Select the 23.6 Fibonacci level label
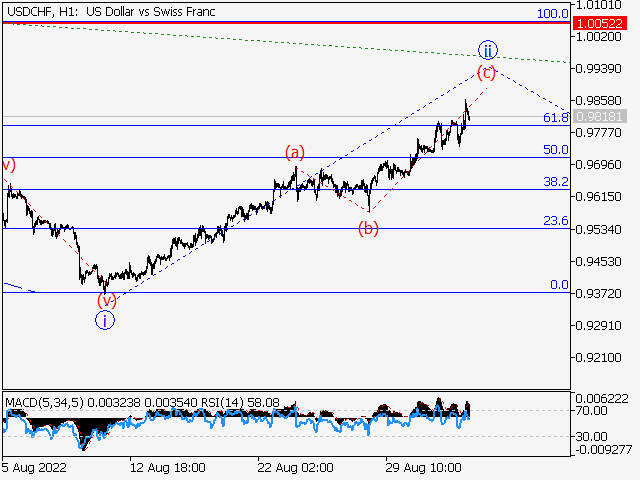 click(556, 221)
